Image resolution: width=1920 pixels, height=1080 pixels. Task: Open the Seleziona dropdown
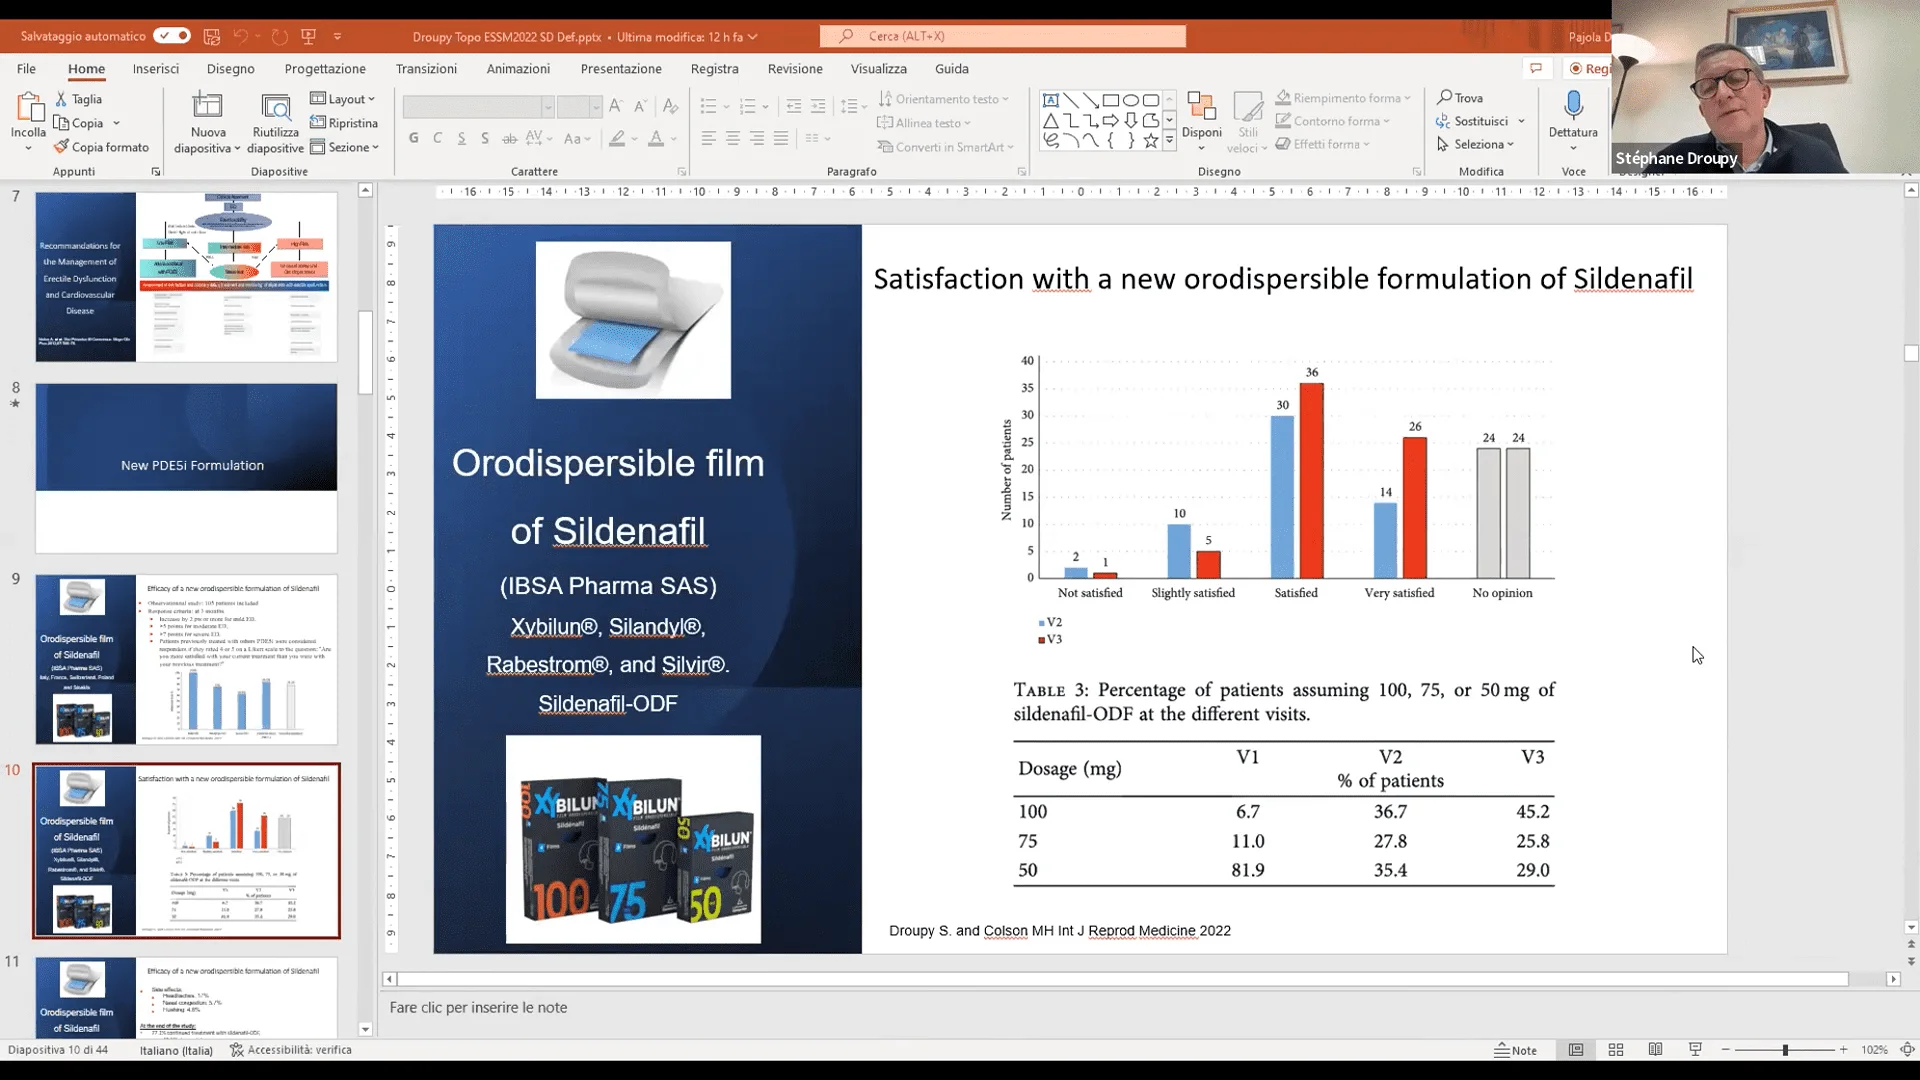1476,144
